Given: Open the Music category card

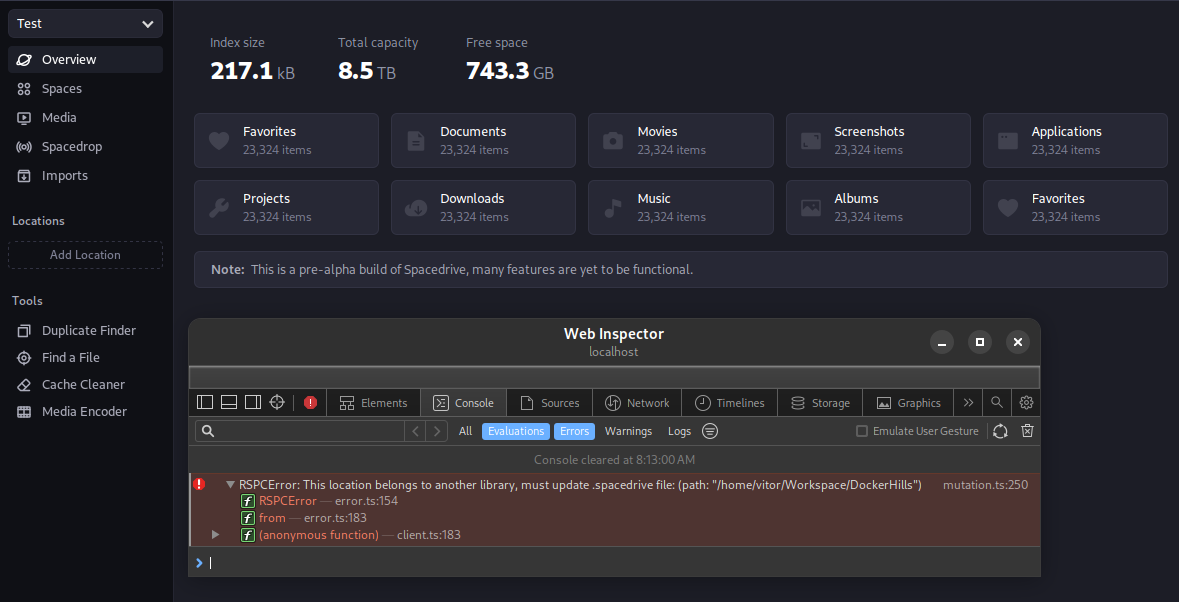Looking at the screenshot, I should [680, 207].
